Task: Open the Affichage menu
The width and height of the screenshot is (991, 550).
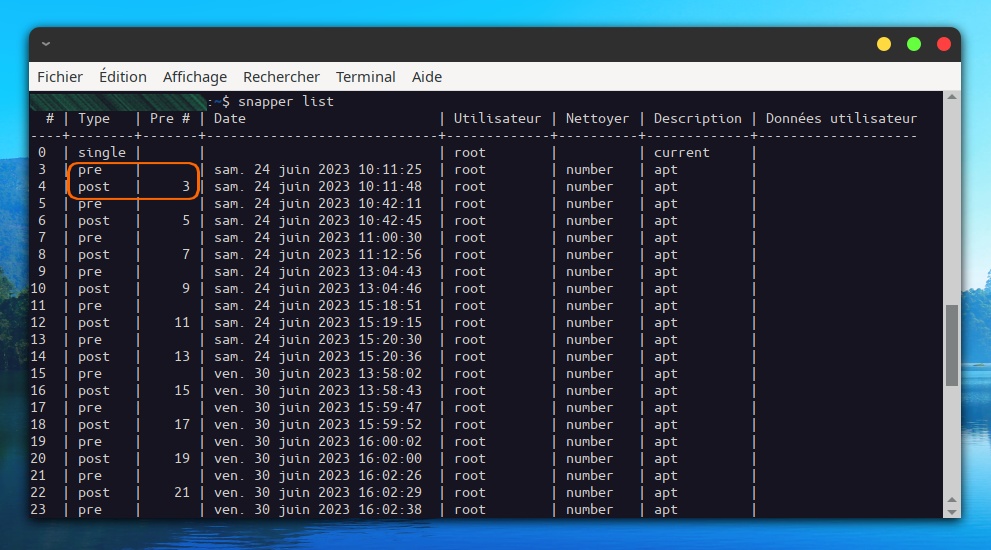Action: pos(195,77)
